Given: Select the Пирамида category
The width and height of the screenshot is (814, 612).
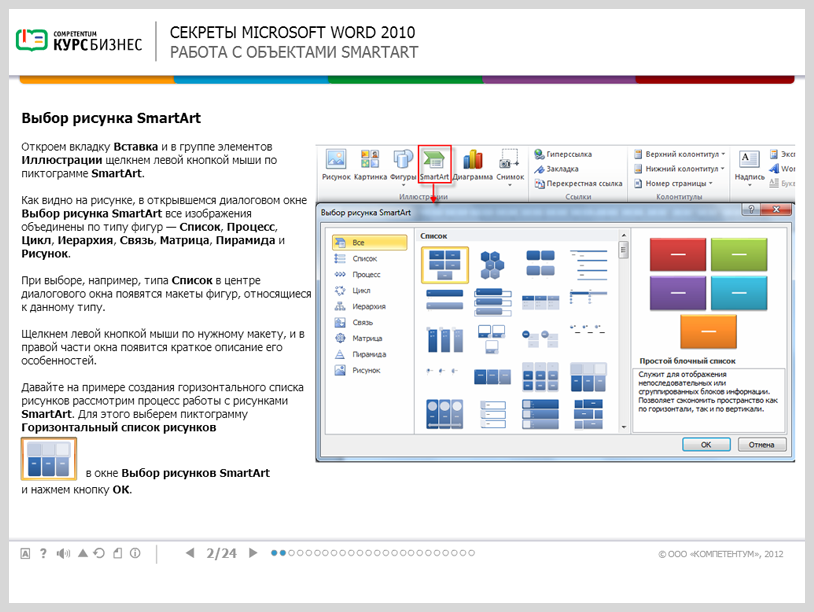Looking at the screenshot, I should [370, 355].
